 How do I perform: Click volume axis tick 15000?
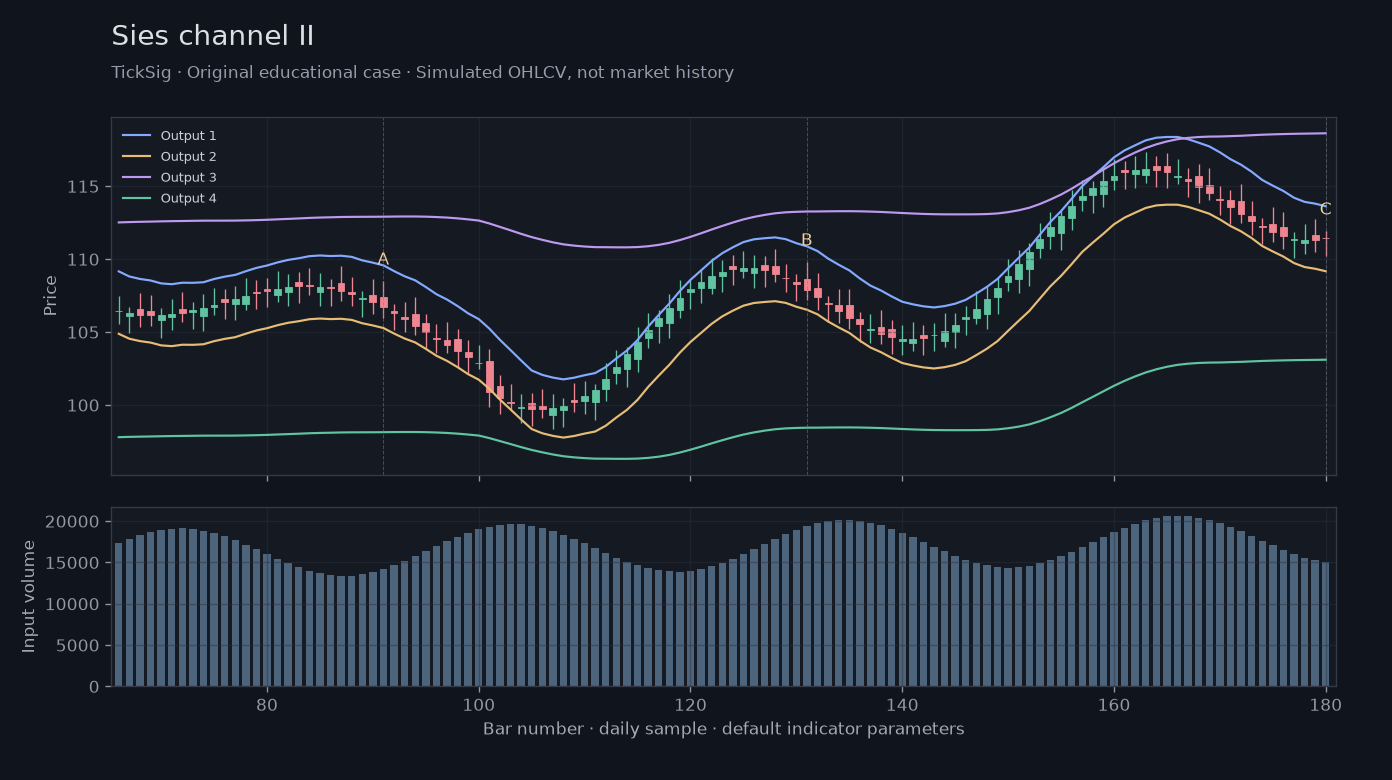(x=73, y=563)
